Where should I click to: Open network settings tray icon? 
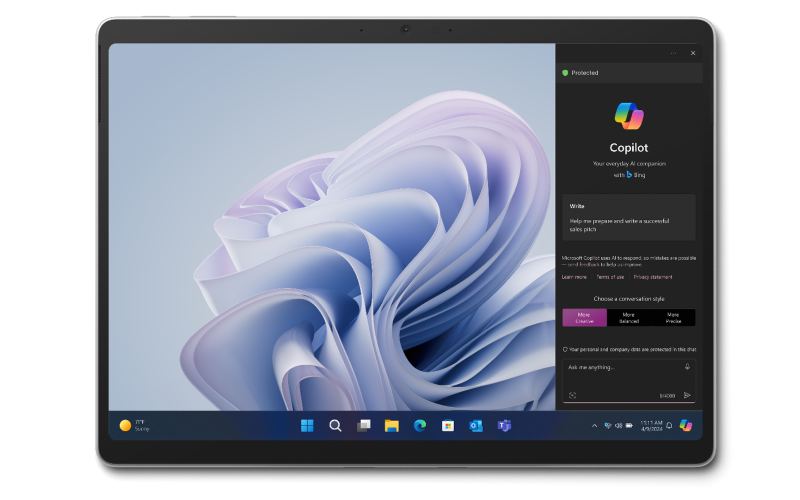point(608,426)
